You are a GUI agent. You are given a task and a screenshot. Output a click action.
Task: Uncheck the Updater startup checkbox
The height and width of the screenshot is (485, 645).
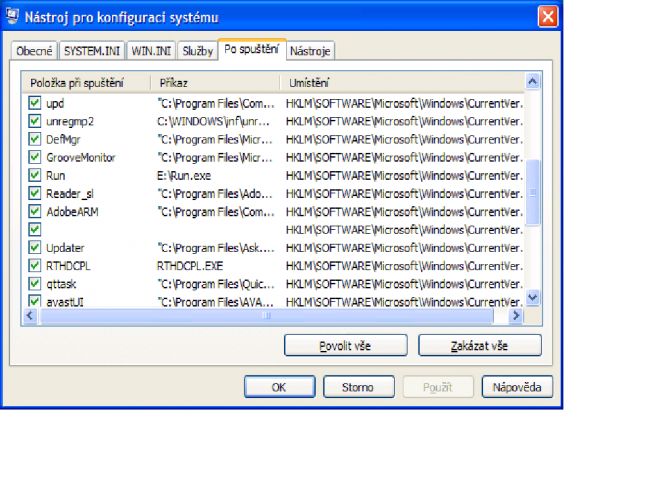(35, 248)
